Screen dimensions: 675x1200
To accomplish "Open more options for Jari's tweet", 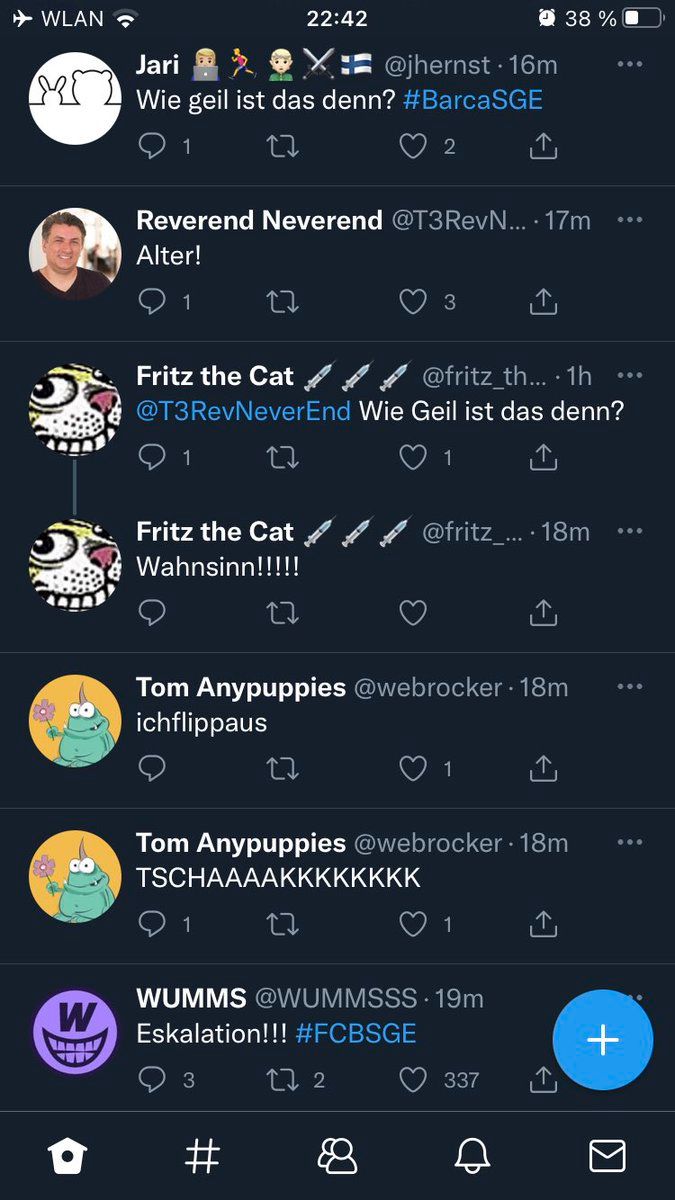I will [629, 64].
